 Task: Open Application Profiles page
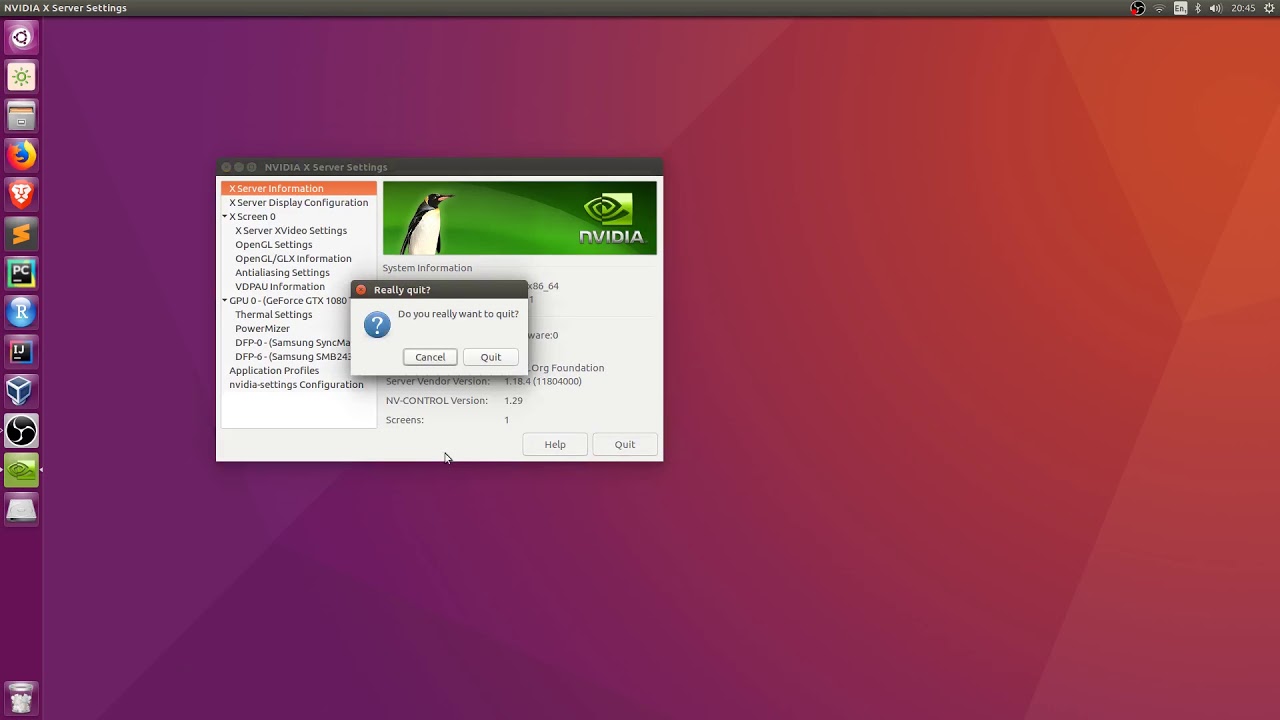click(274, 370)
